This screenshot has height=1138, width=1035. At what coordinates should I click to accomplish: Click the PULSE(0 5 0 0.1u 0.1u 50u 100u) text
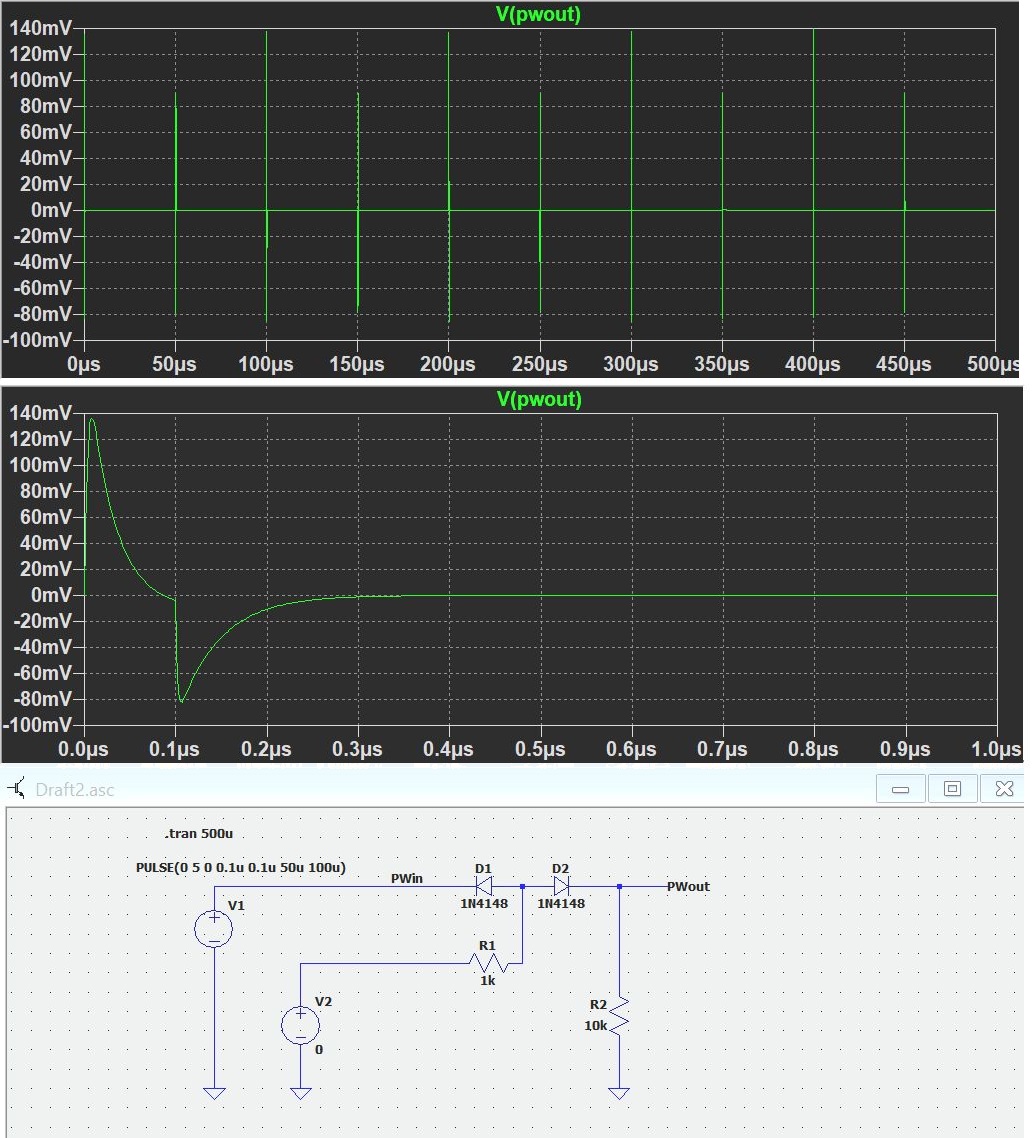click(x=241, y=867)
